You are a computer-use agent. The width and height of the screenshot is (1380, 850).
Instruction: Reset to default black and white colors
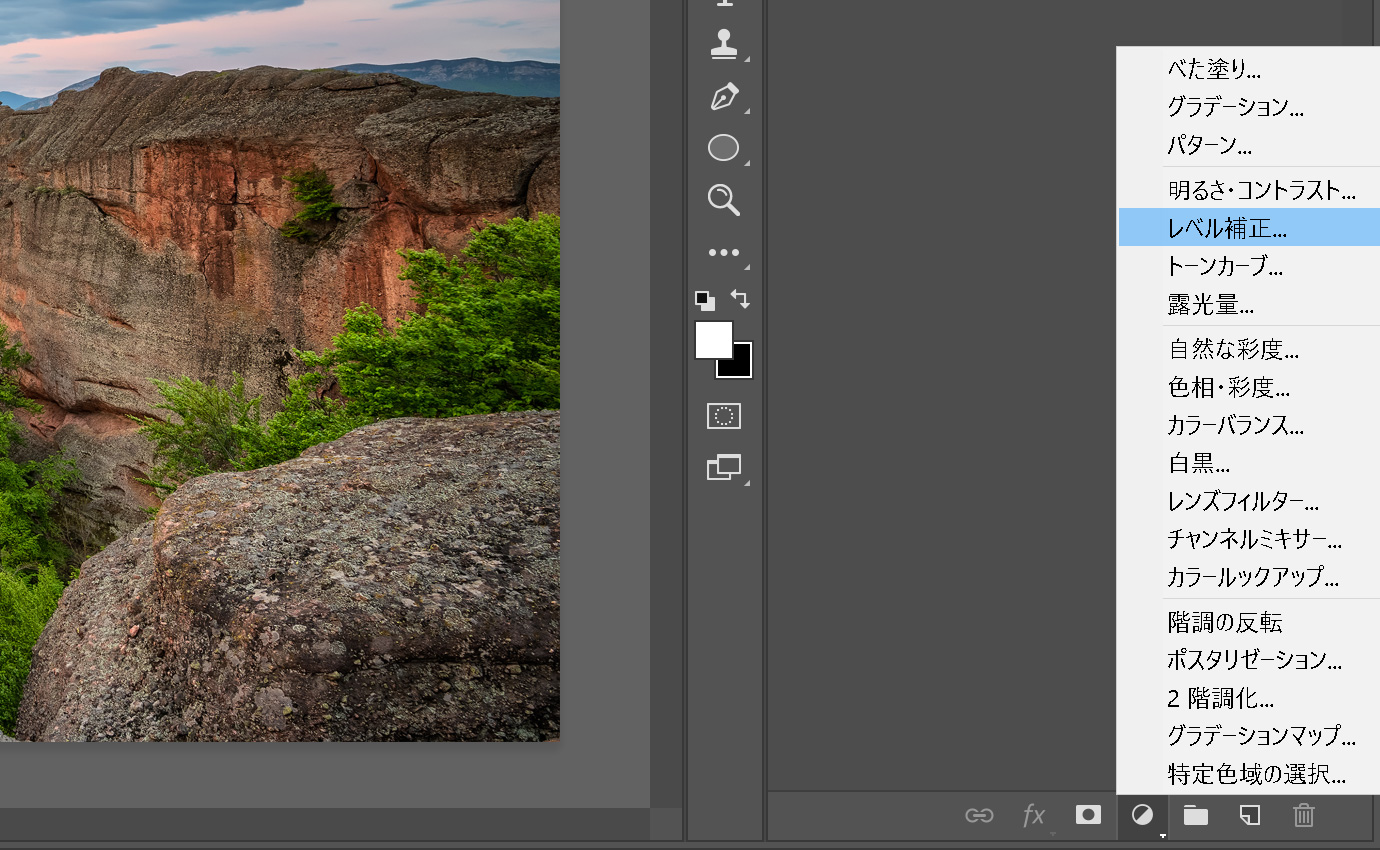click(705, 300)
